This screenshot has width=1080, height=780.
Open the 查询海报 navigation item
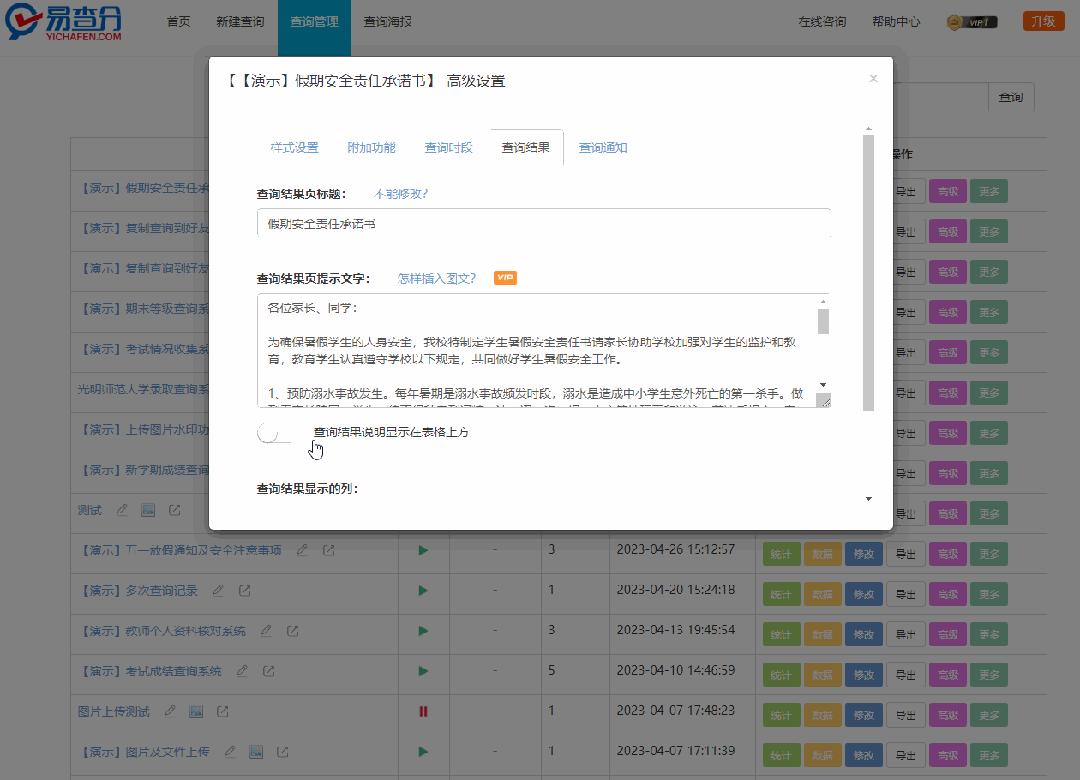coord(387,20)
